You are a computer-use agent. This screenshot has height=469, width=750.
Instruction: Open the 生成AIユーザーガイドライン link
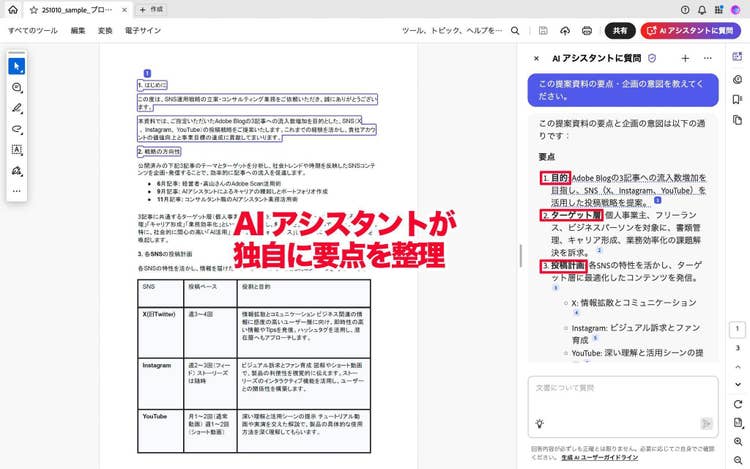601,457
